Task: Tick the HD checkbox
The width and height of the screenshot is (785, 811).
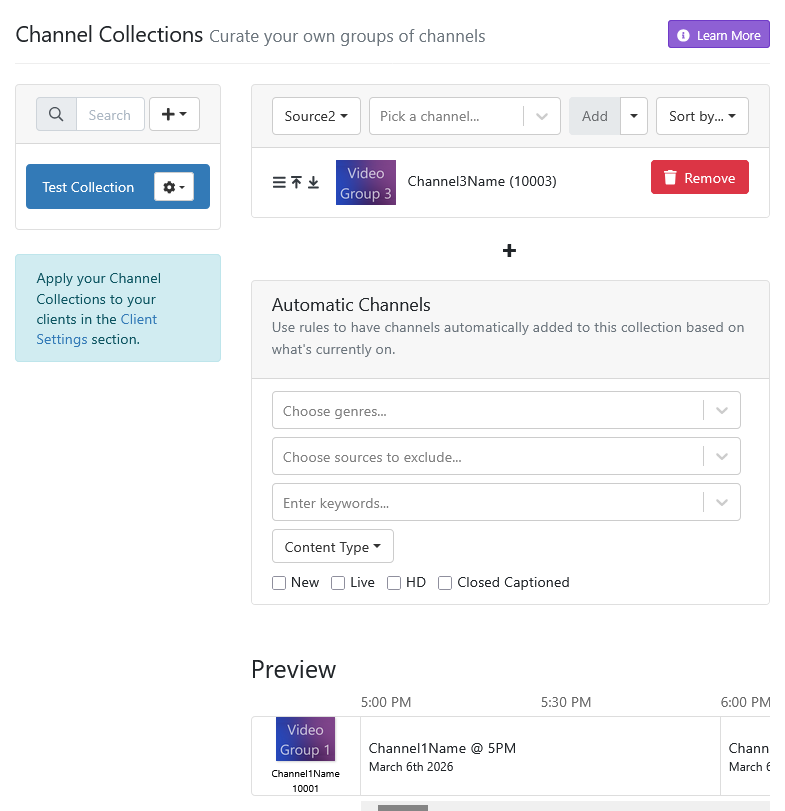Action: click(394, 583)
